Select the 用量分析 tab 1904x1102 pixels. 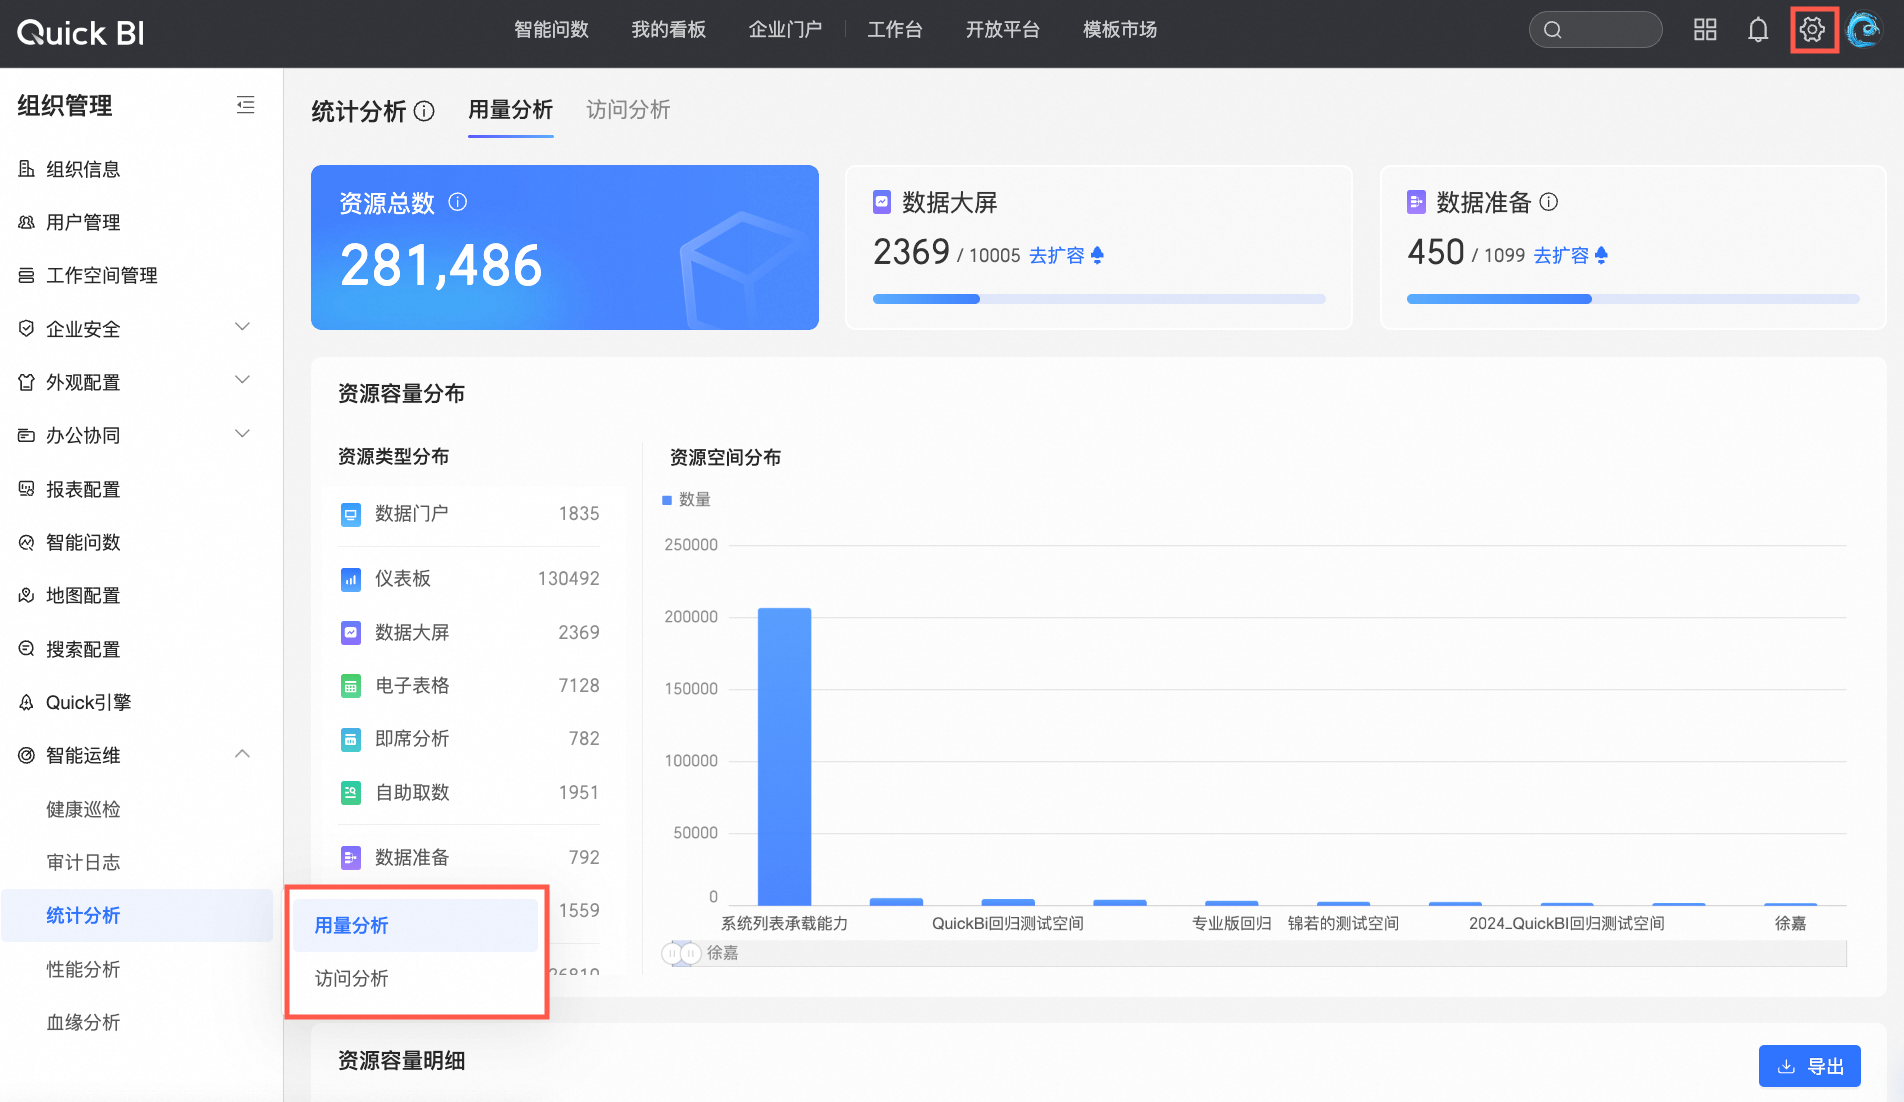click(511, 110)
